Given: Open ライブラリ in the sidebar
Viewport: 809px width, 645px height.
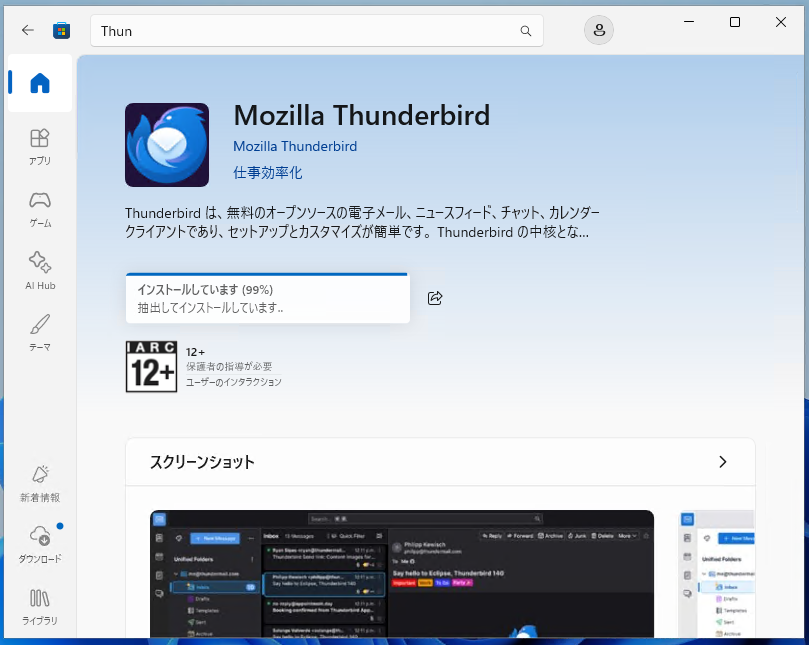Looking at the screenshot, I should (x=40, y=607).
